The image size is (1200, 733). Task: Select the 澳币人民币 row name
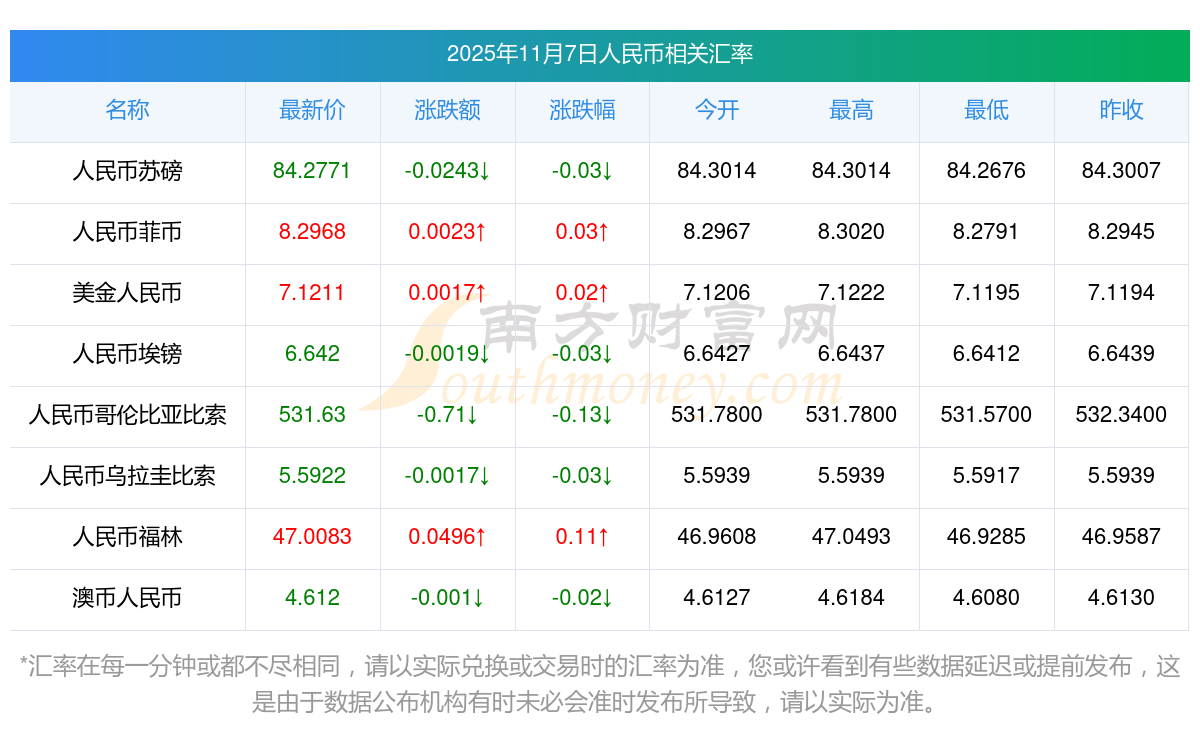pyautogui.click(x=127, y=598)
